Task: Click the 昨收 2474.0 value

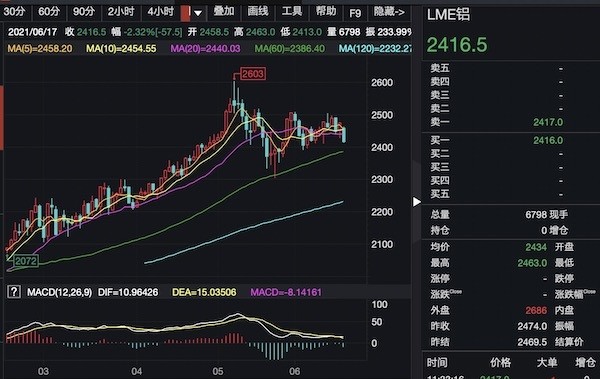Action: click(x=532, y=326)
